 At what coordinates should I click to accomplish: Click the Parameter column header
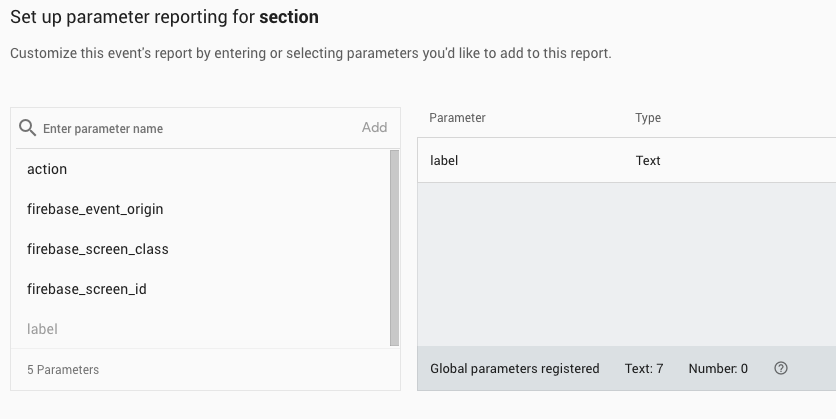click(x=457, y=118)
